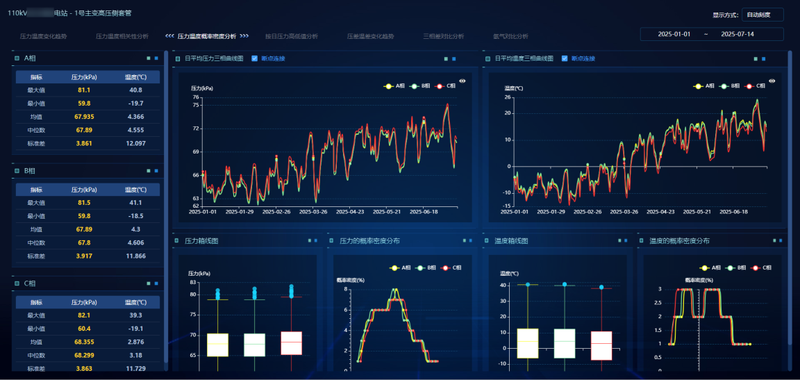Click the A相 pressure box in 压力箱线图
Screen dimensions: 800x380
218,345
